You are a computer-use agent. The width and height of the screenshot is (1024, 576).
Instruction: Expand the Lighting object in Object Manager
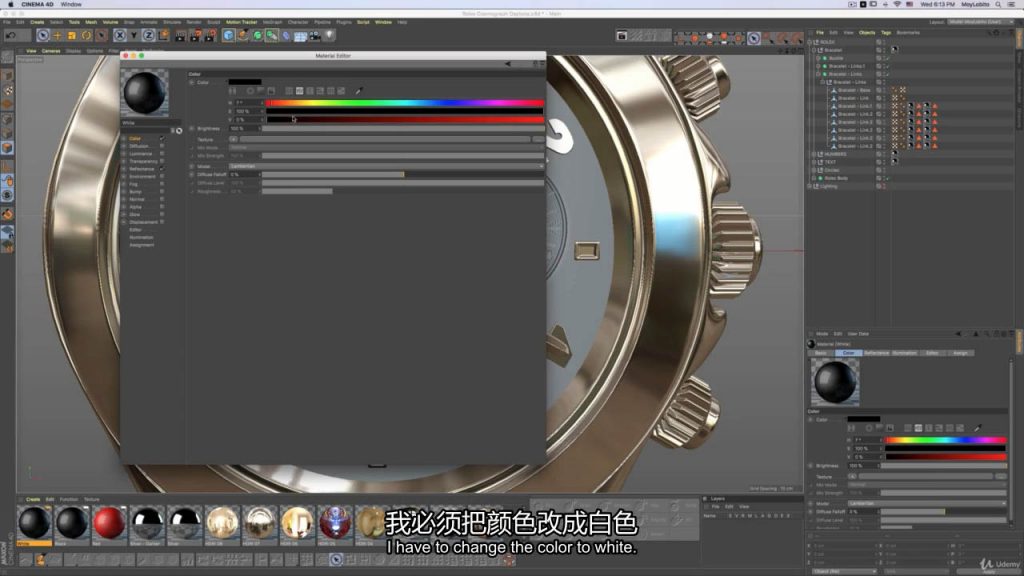[x=810, y=186]
